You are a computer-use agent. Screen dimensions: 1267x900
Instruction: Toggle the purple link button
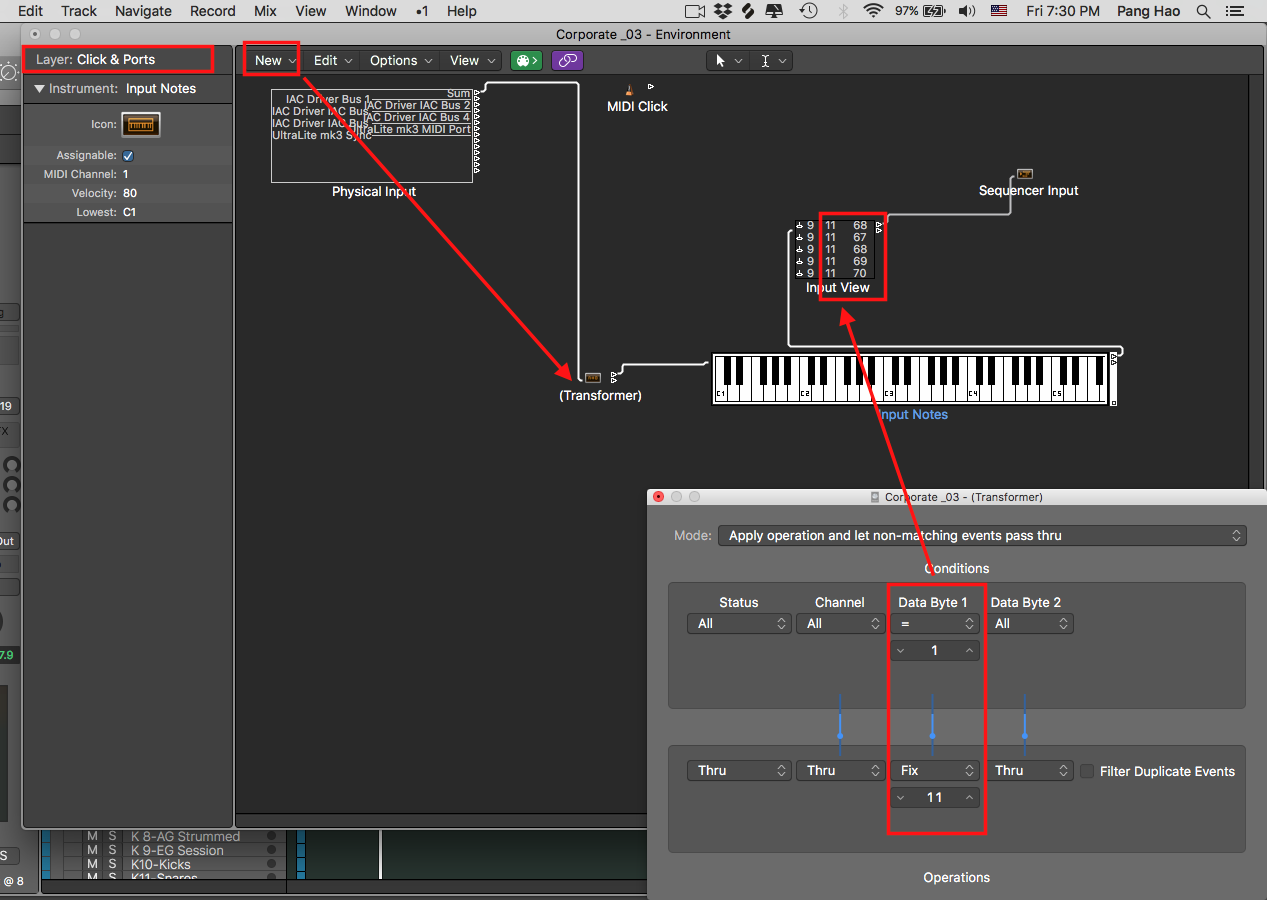[567, 60]
